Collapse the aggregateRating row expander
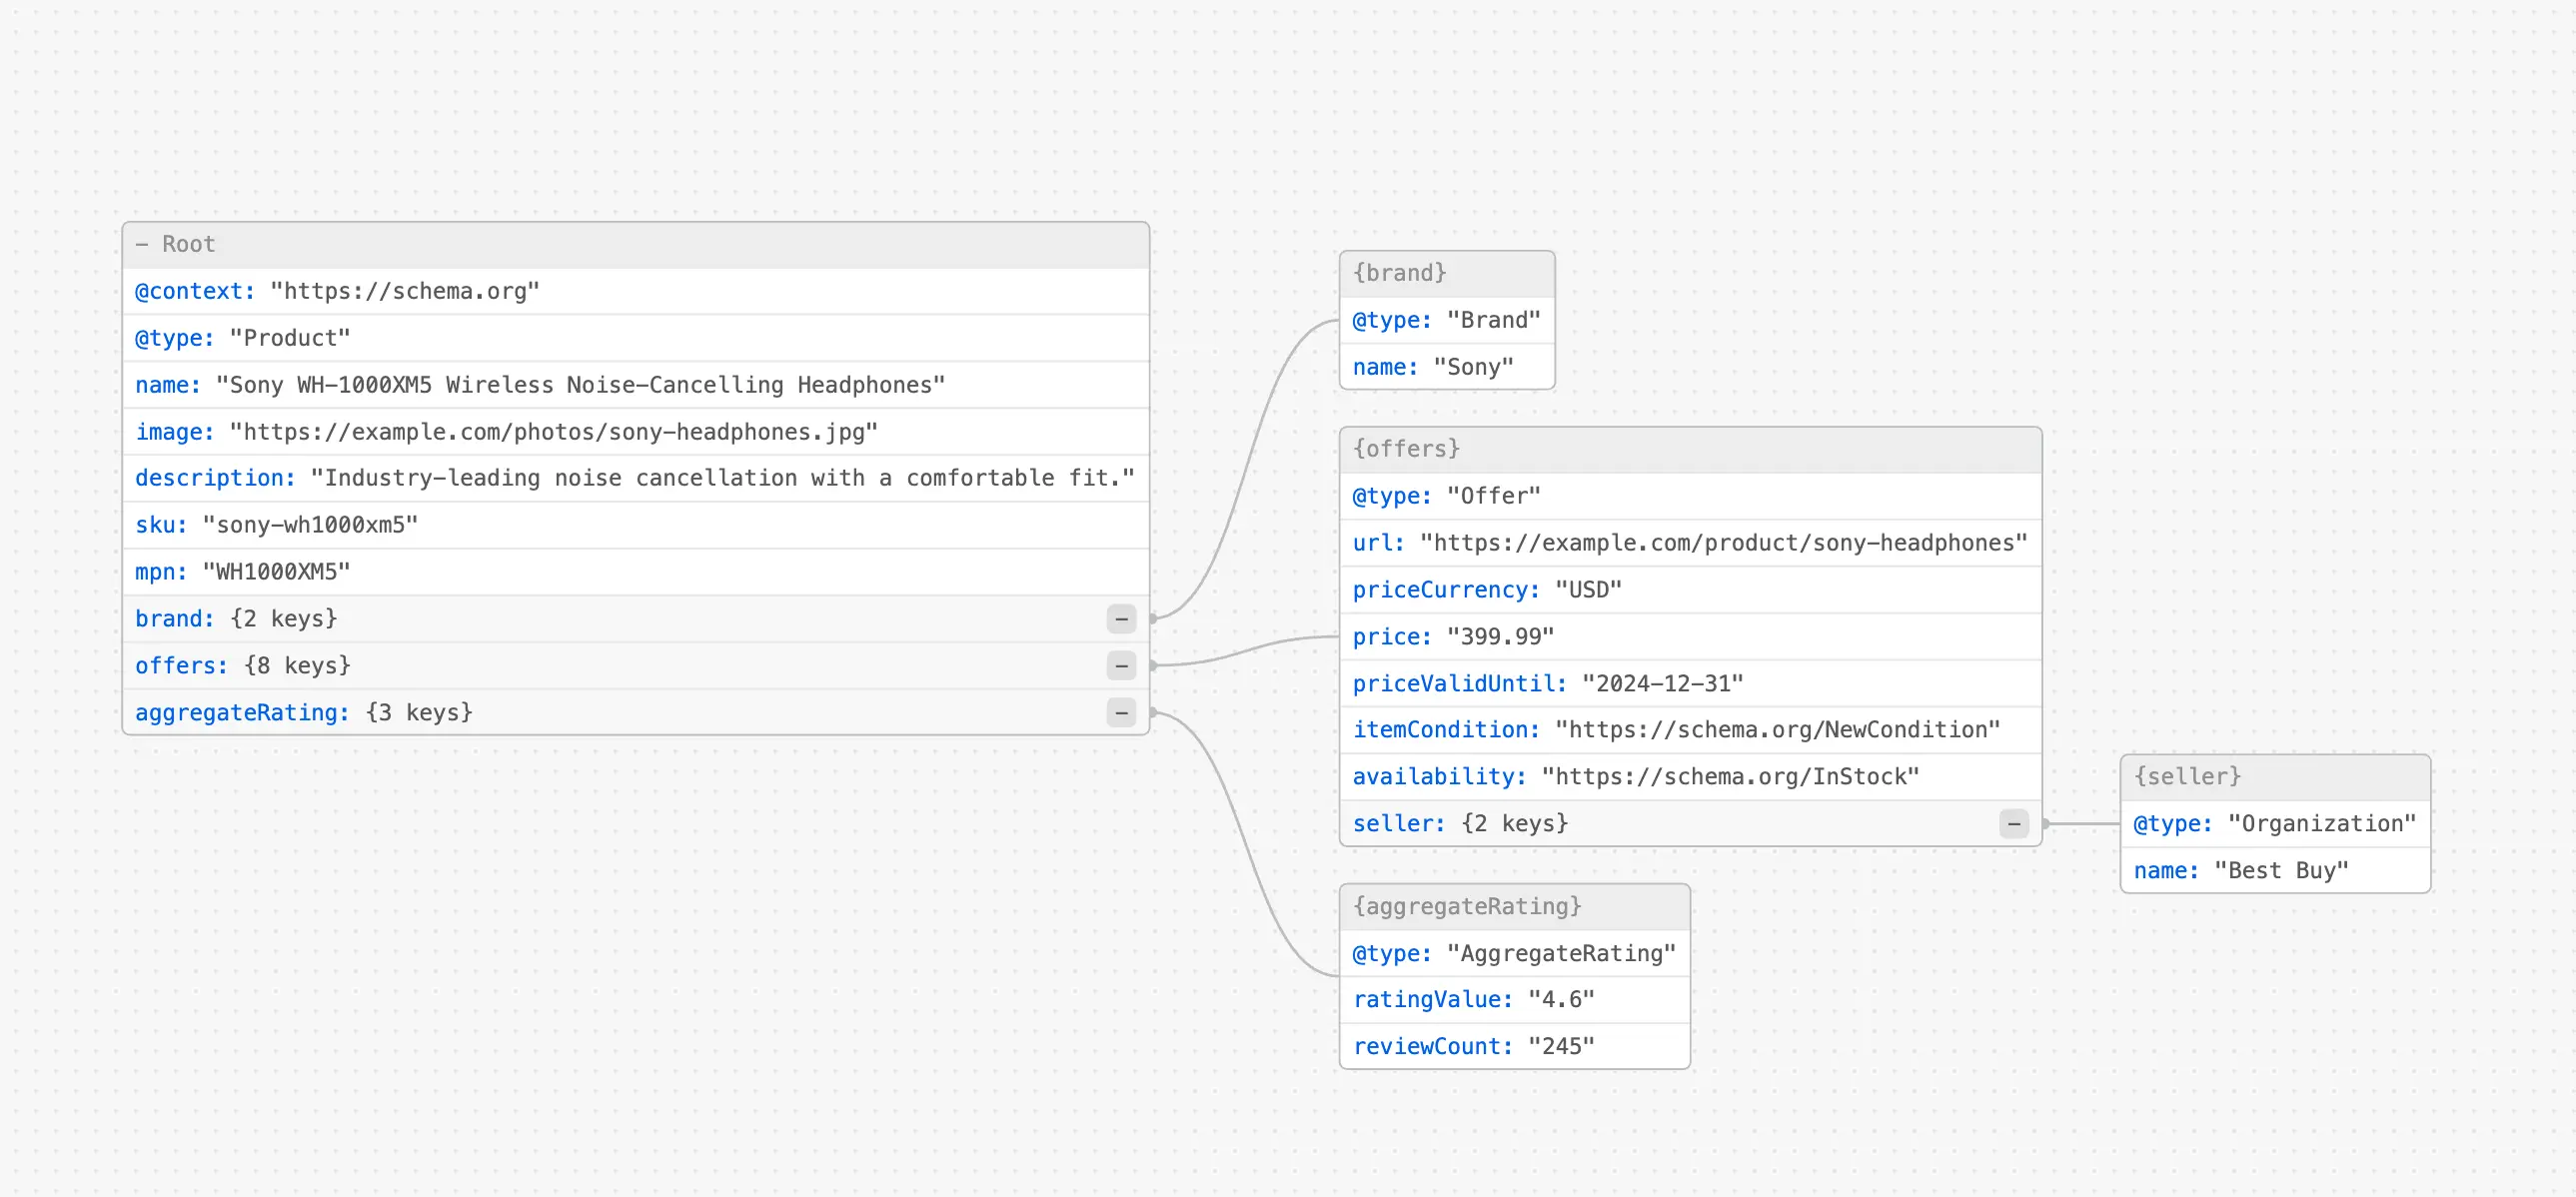The image size is (2576, 1197). point(1121,713)
